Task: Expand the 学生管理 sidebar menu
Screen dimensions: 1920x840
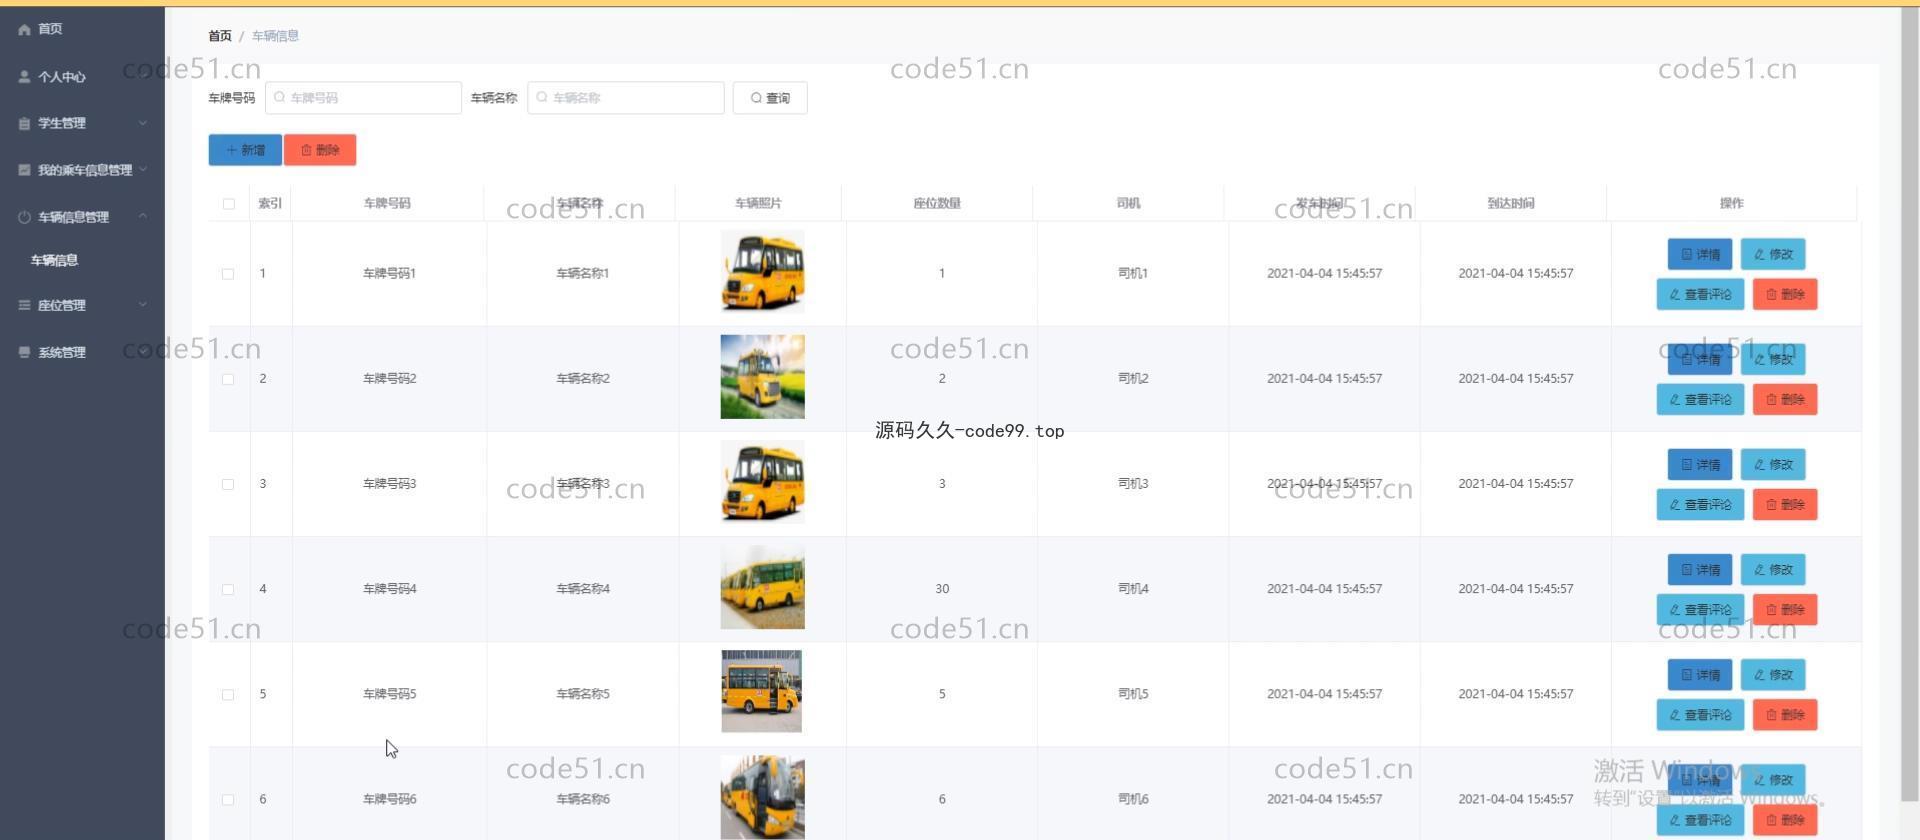Action: pos(82,123)
